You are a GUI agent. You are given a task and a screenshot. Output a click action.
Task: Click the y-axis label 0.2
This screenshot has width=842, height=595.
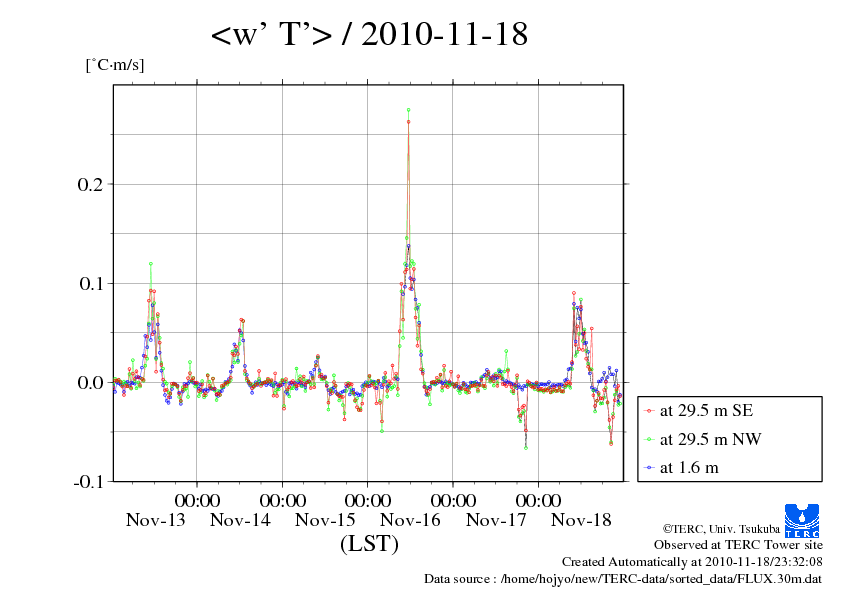coord(90,184)
